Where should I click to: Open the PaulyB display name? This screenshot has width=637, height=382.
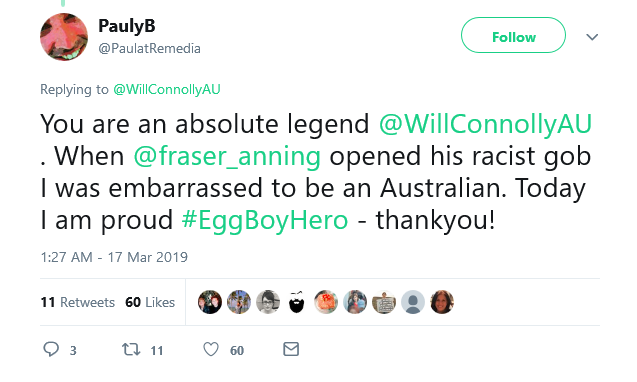pyautogui.click(x=127, y=26)
